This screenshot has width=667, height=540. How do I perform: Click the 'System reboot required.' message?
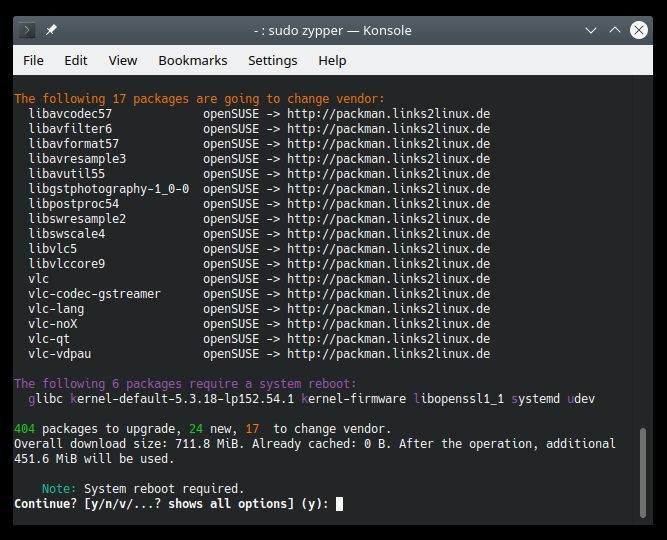(x=164, y=489)
